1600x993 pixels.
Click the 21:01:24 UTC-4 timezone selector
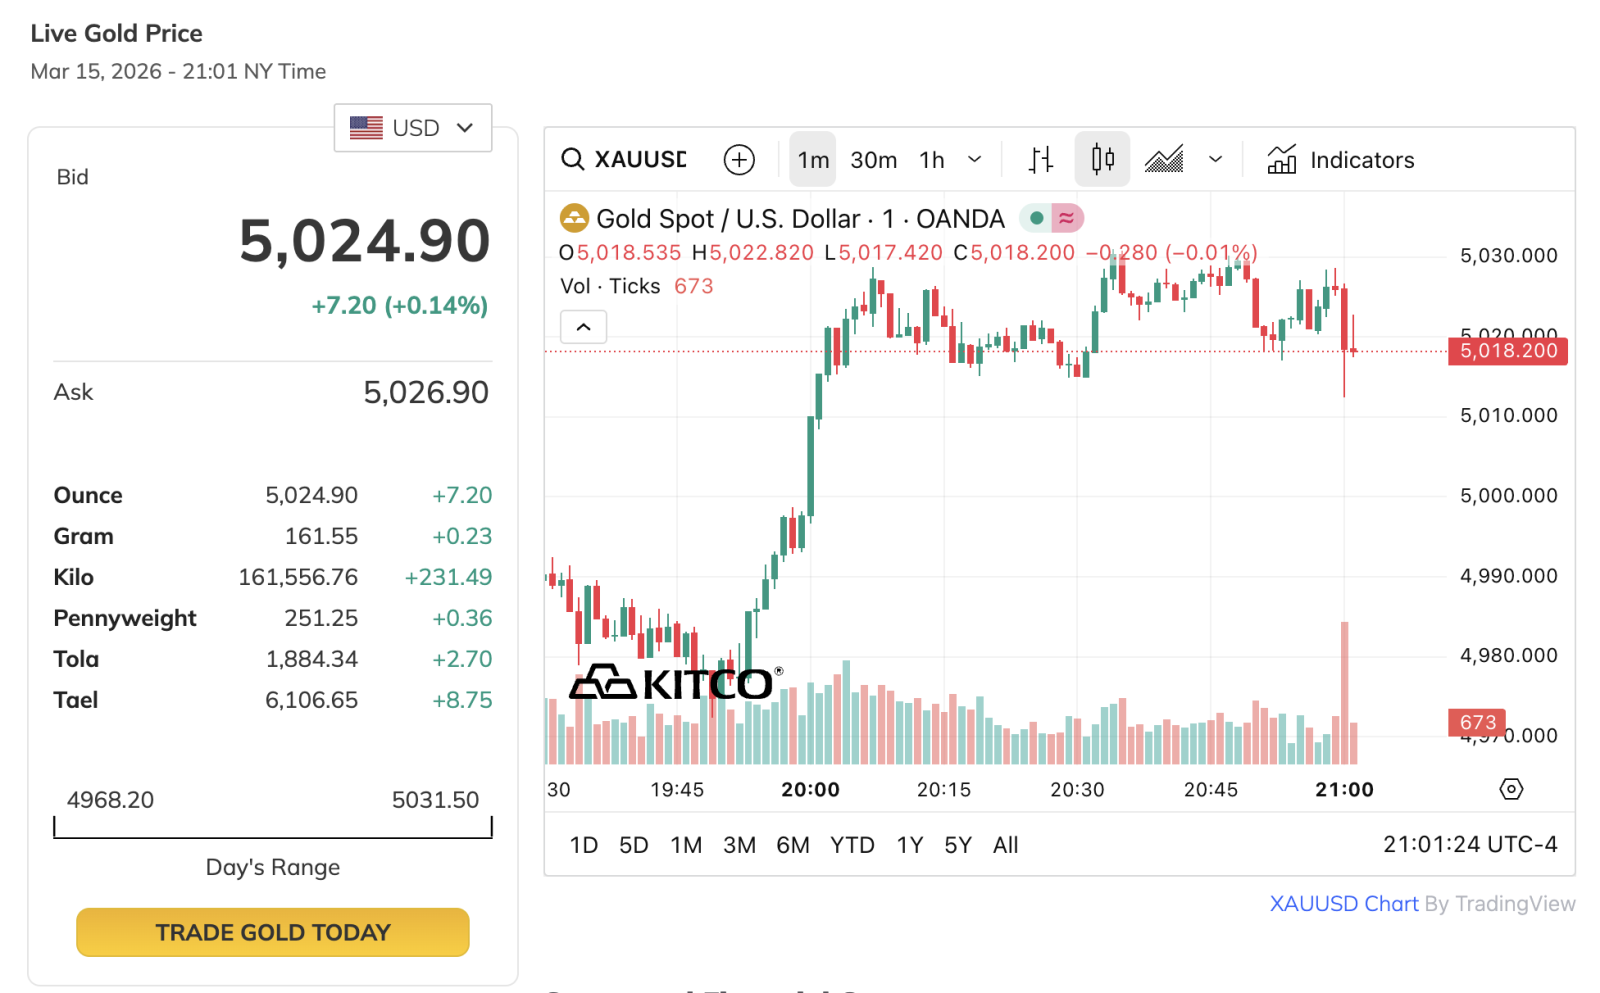1469,845
